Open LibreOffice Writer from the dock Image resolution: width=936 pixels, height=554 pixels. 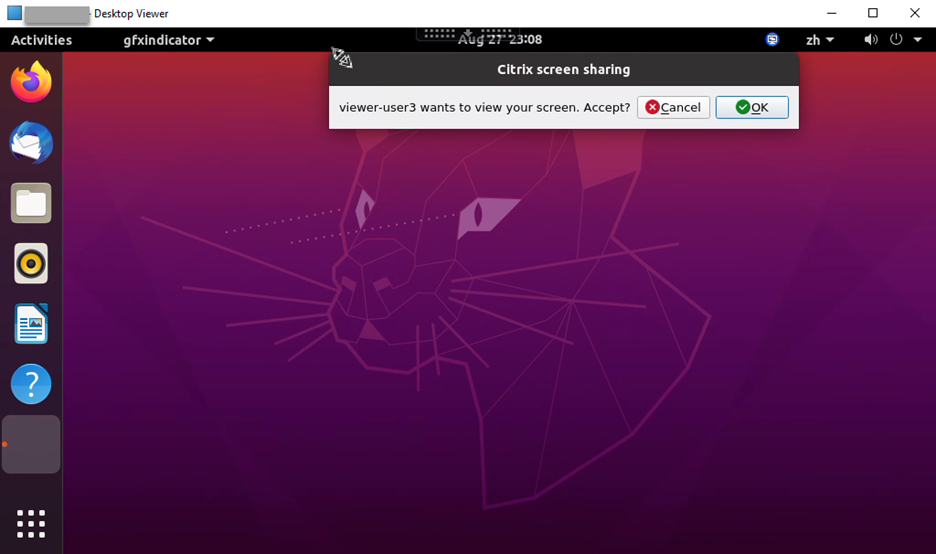coord(31,324)
